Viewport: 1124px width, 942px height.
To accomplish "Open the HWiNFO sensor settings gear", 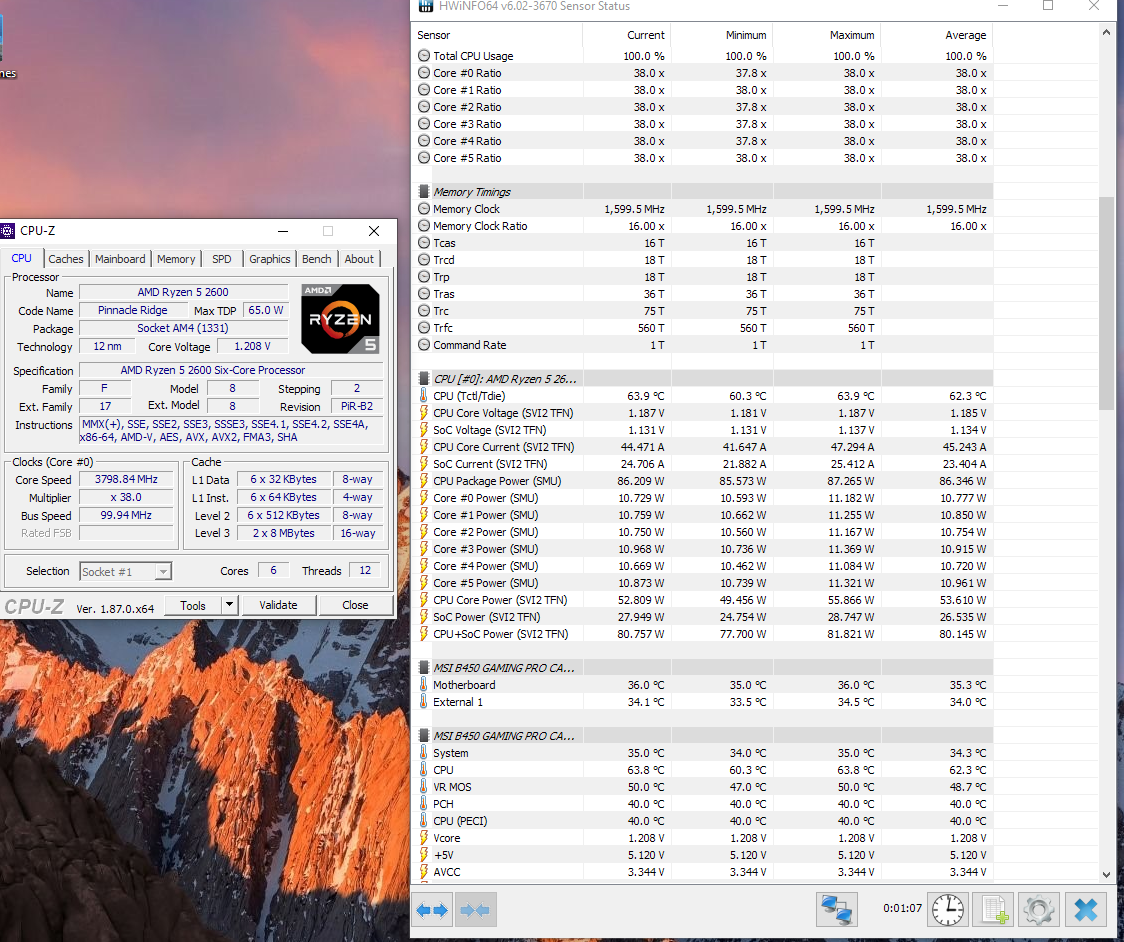I will [x=1039, y=910].
